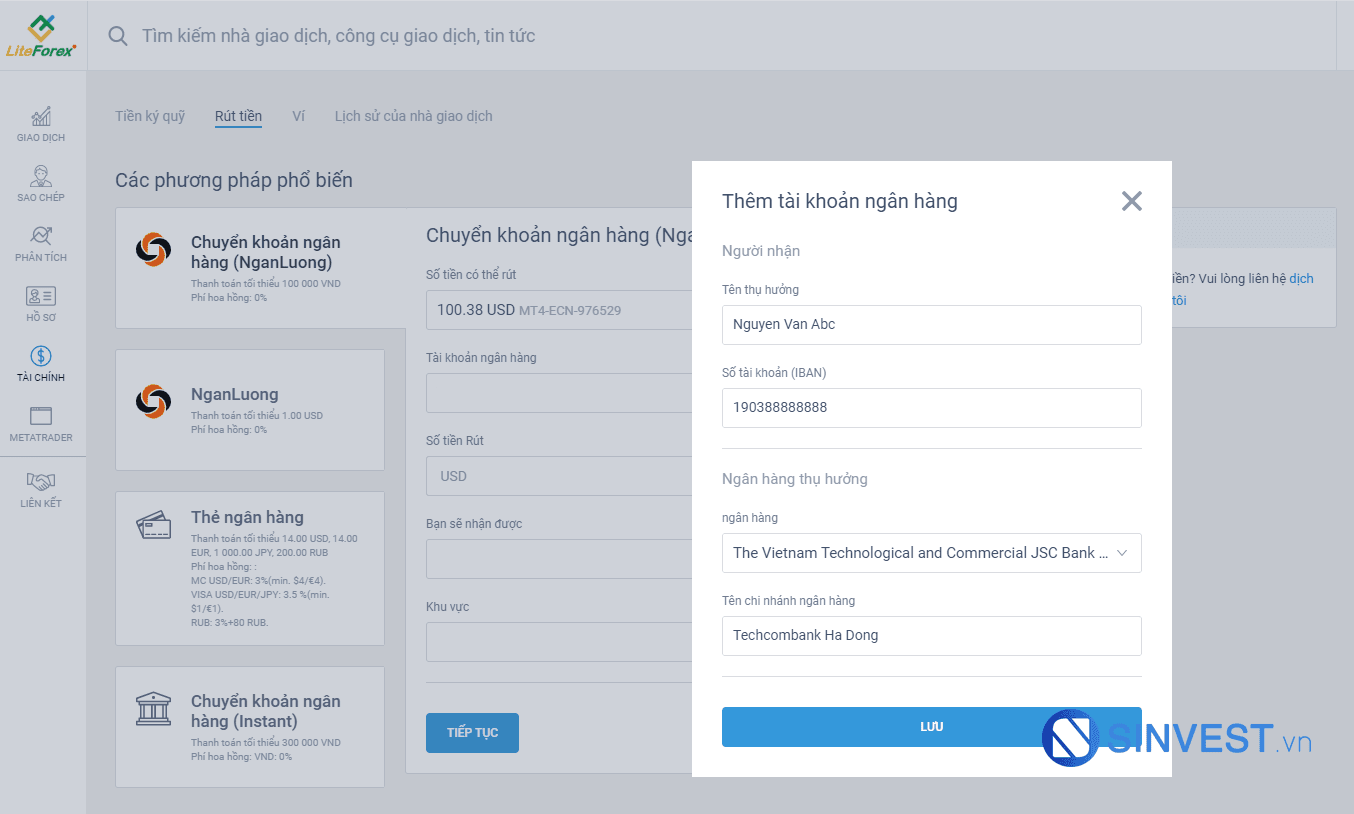Click the Số tài khoản (IBAN) field
1354x814 pixels.
coord(931,408)
